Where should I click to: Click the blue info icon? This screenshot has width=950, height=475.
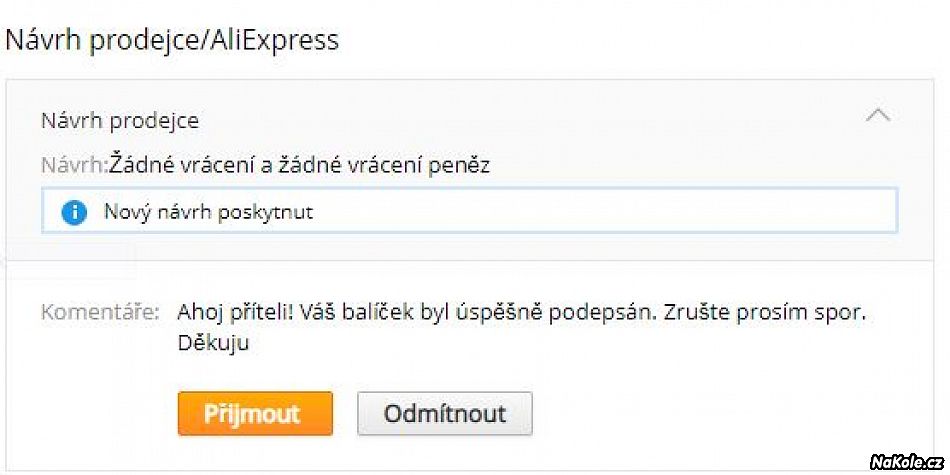(x=74, y=212)
